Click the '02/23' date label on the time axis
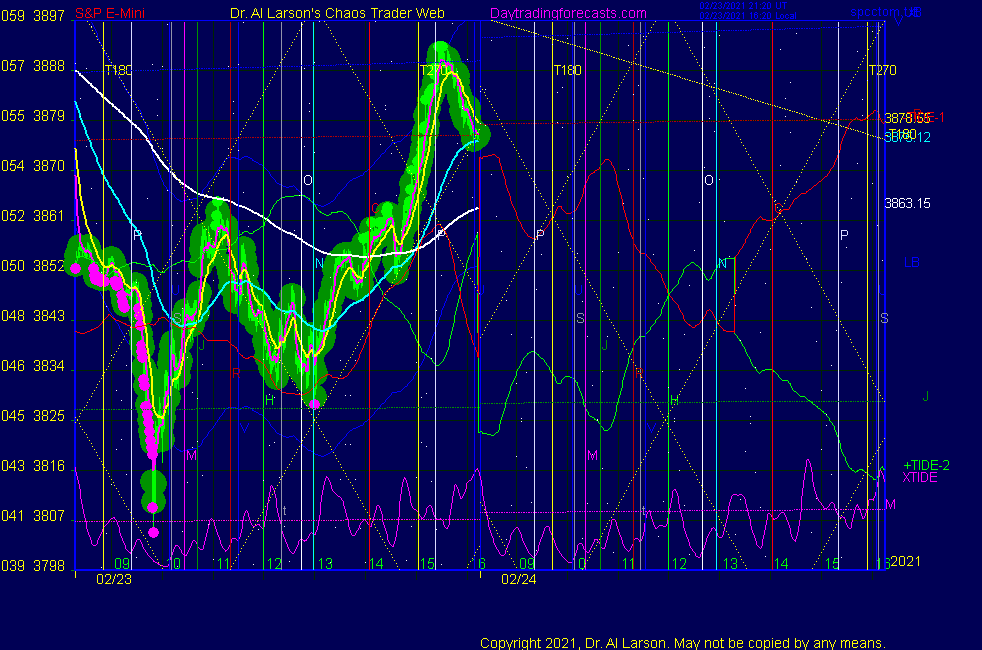The height and width of the screenshot is (650, 982). [x=114, y=579]
